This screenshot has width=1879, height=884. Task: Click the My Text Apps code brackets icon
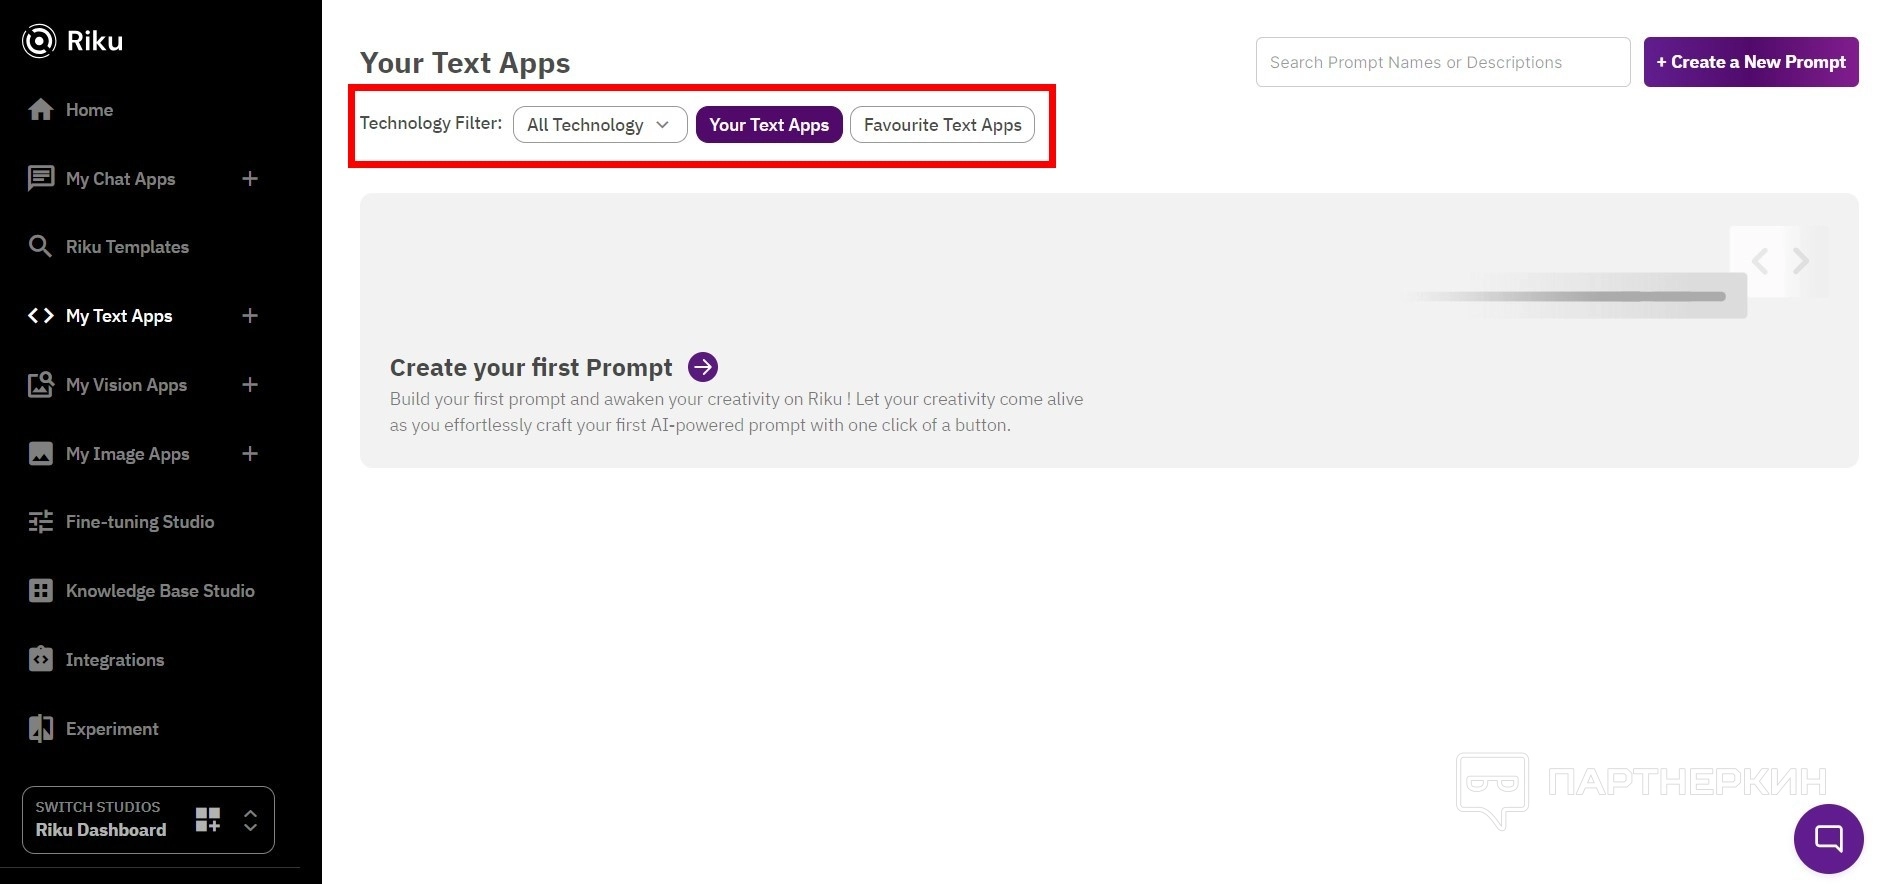[41, 316]
